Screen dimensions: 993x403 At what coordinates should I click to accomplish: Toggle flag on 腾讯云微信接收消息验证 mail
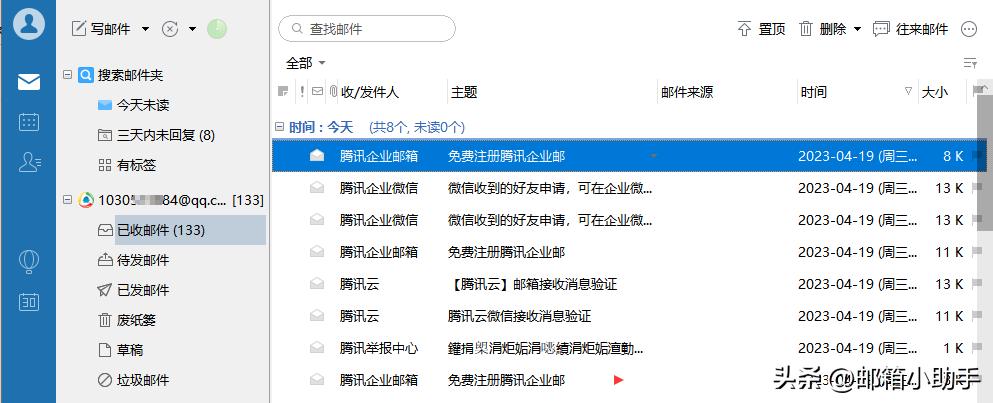[x=977, y=316]
